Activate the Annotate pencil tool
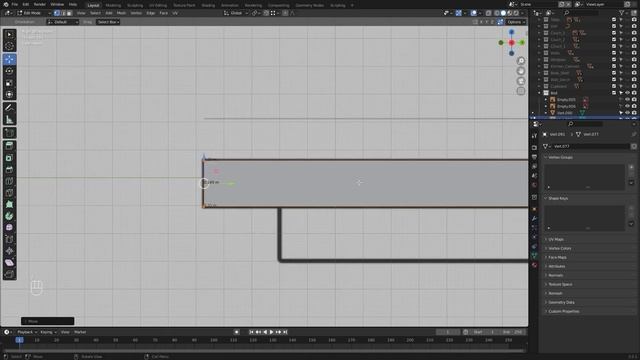 click(x=9, y=108)
